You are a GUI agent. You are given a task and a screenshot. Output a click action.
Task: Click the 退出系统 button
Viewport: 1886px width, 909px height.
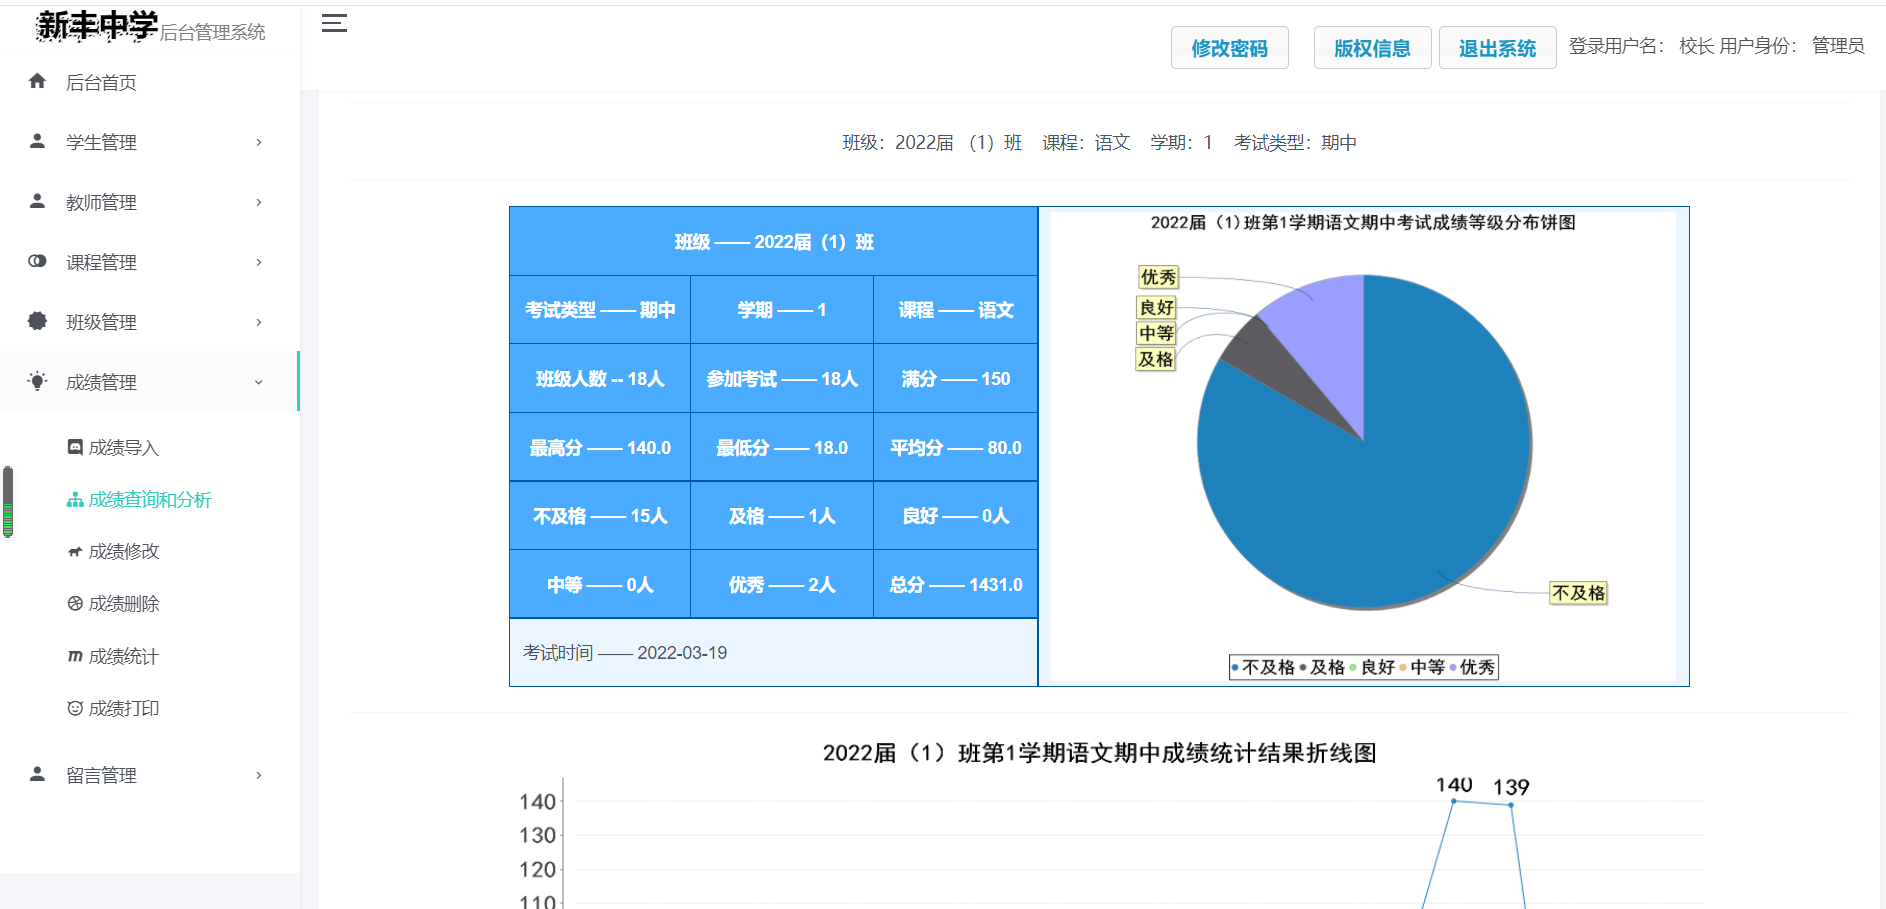click(1497, 47)
